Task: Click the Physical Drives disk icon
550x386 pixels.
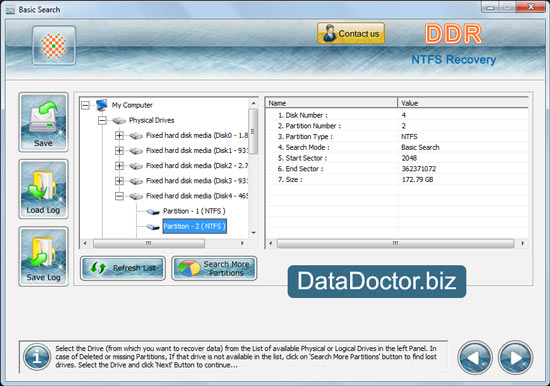Action: pyautogui.click(x=119, y=121)
